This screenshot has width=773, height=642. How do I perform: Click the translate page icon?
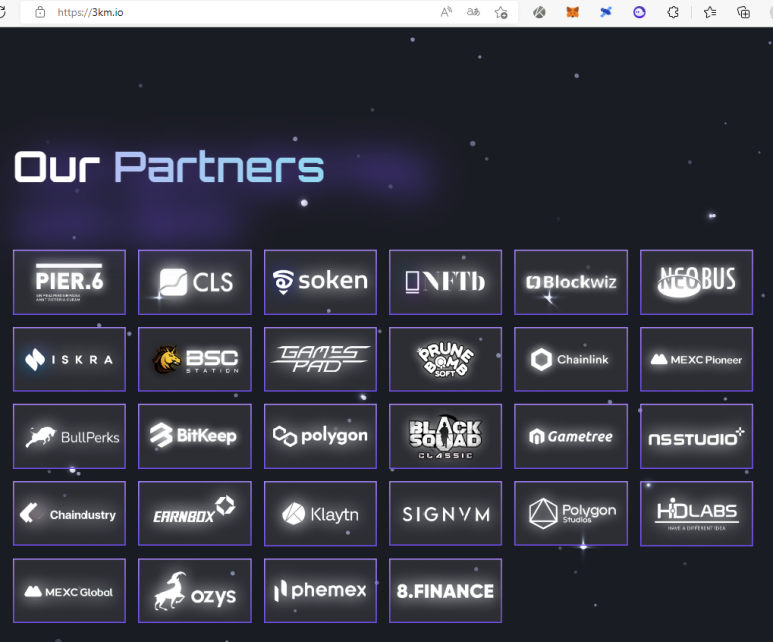click(473, 12)
